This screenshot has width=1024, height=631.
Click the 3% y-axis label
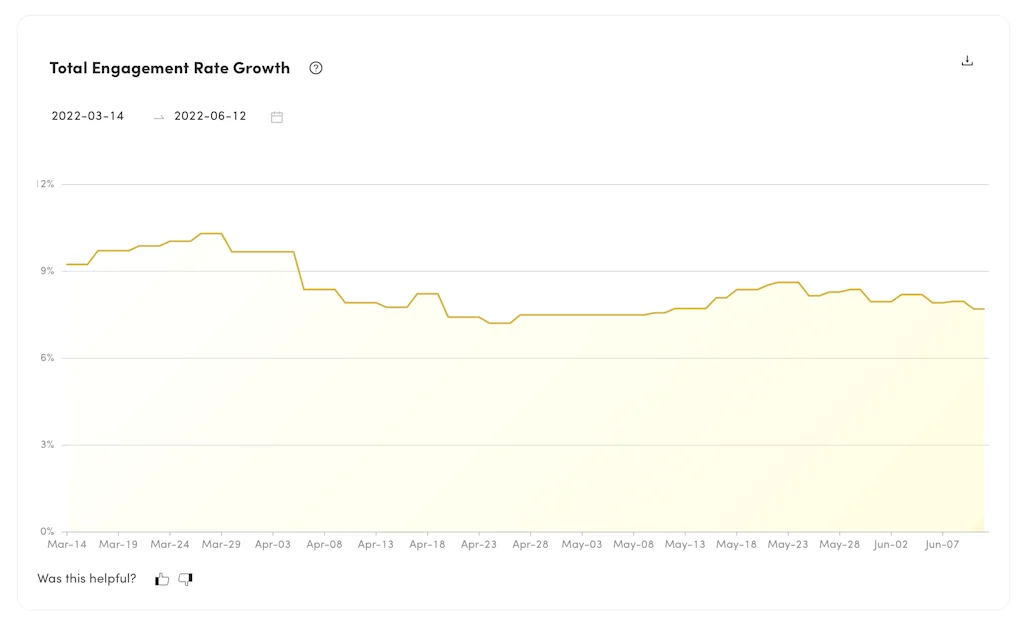pos(47,445)
